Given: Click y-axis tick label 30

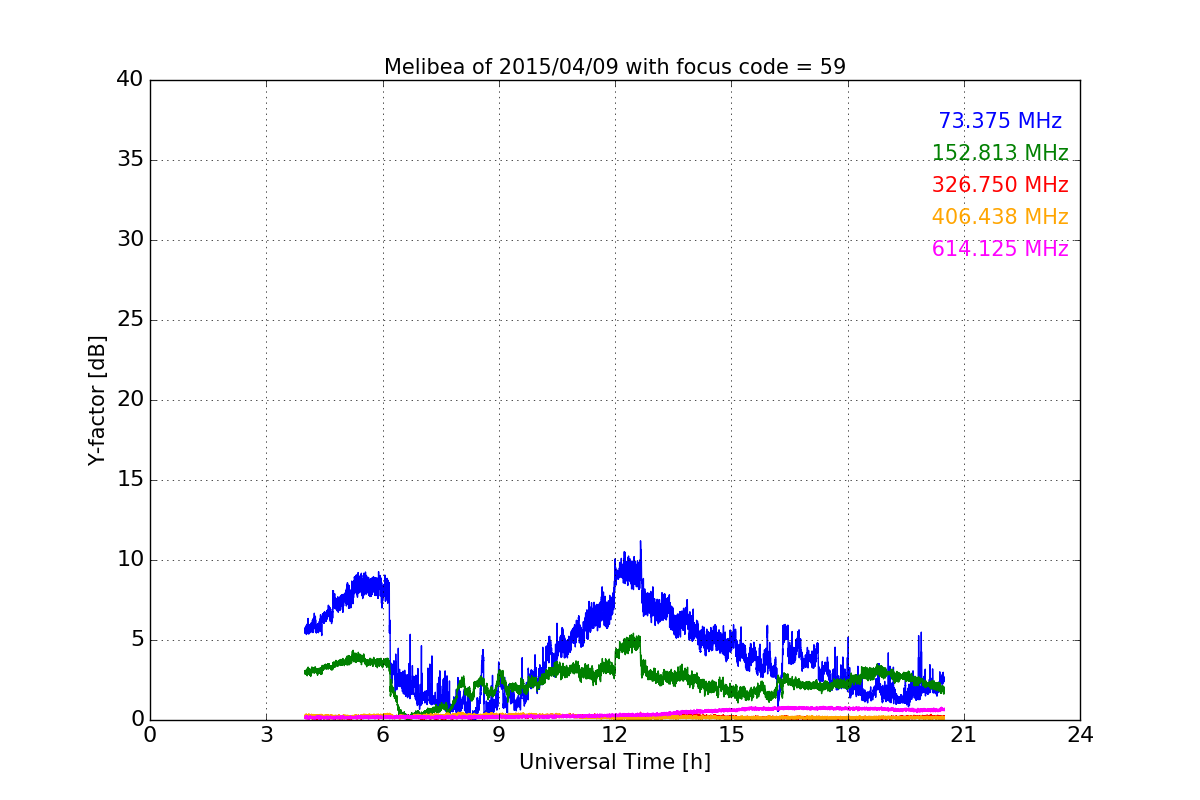Looking at the screenshot, I should [x=130, y=240].
